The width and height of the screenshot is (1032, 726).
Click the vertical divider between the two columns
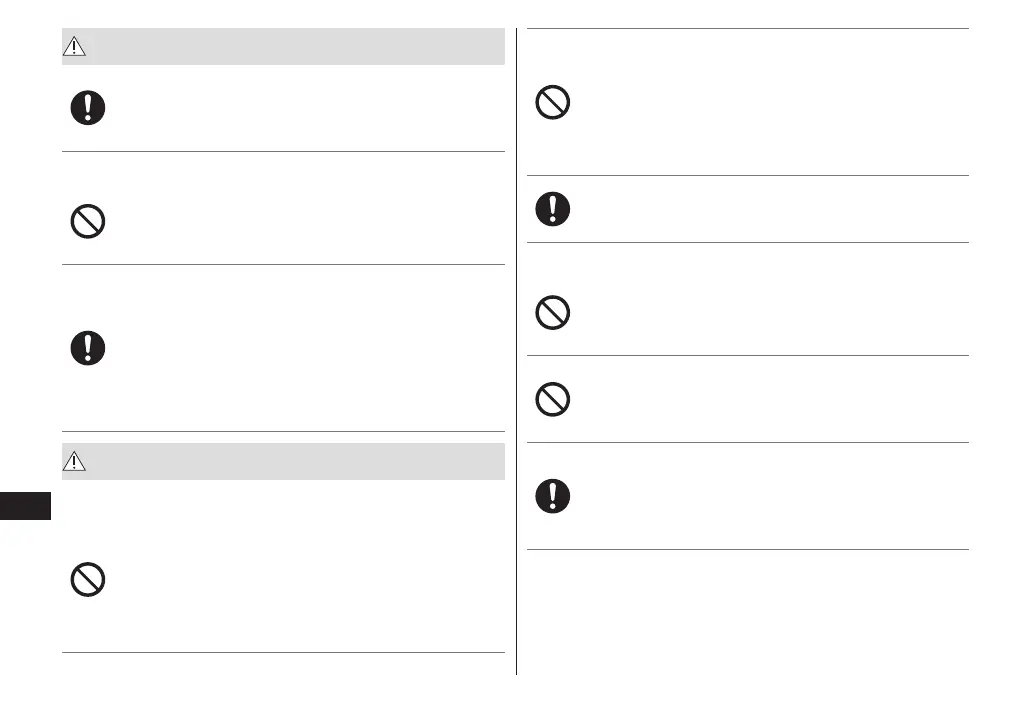pos(516,350)
